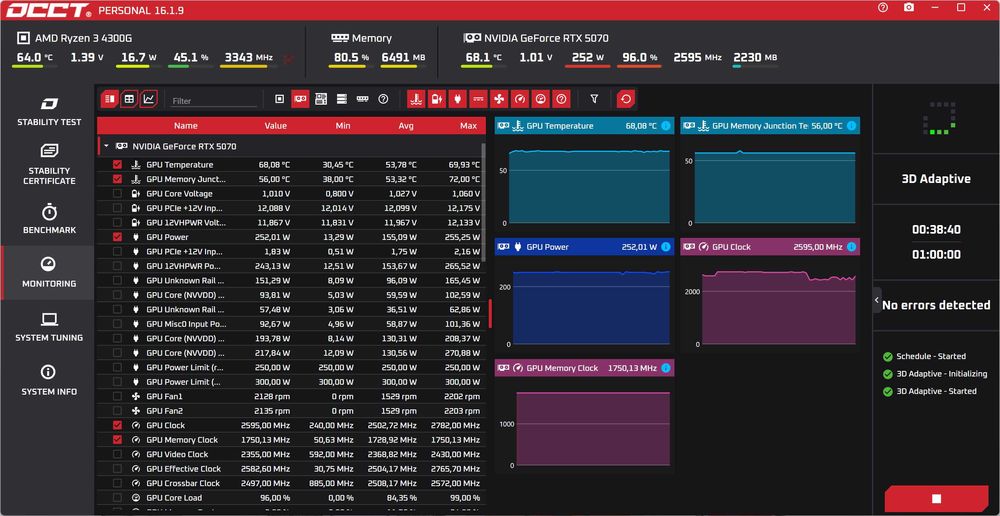This screenshot has height=516, width=1000.
Task: Uncheck the GPU Temperature checkbox
Action: click(x=117, y=165)
